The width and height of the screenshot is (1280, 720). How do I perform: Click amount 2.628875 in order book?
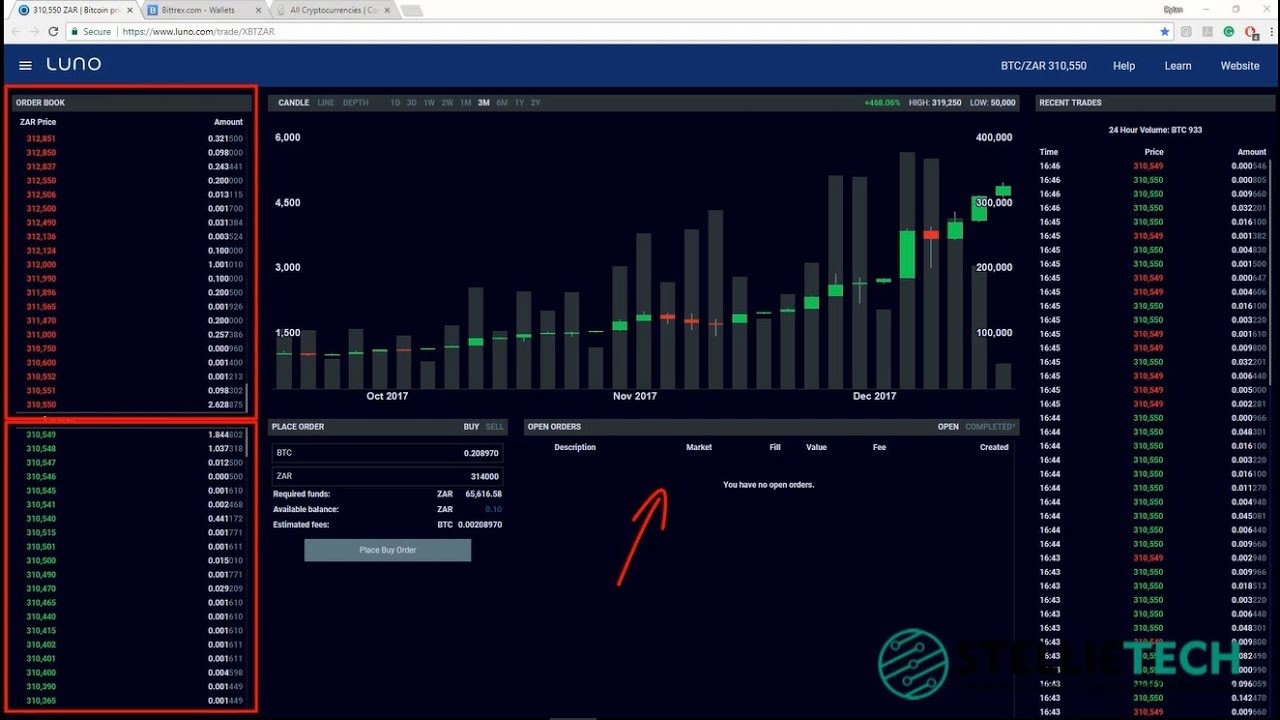point(225,405)
